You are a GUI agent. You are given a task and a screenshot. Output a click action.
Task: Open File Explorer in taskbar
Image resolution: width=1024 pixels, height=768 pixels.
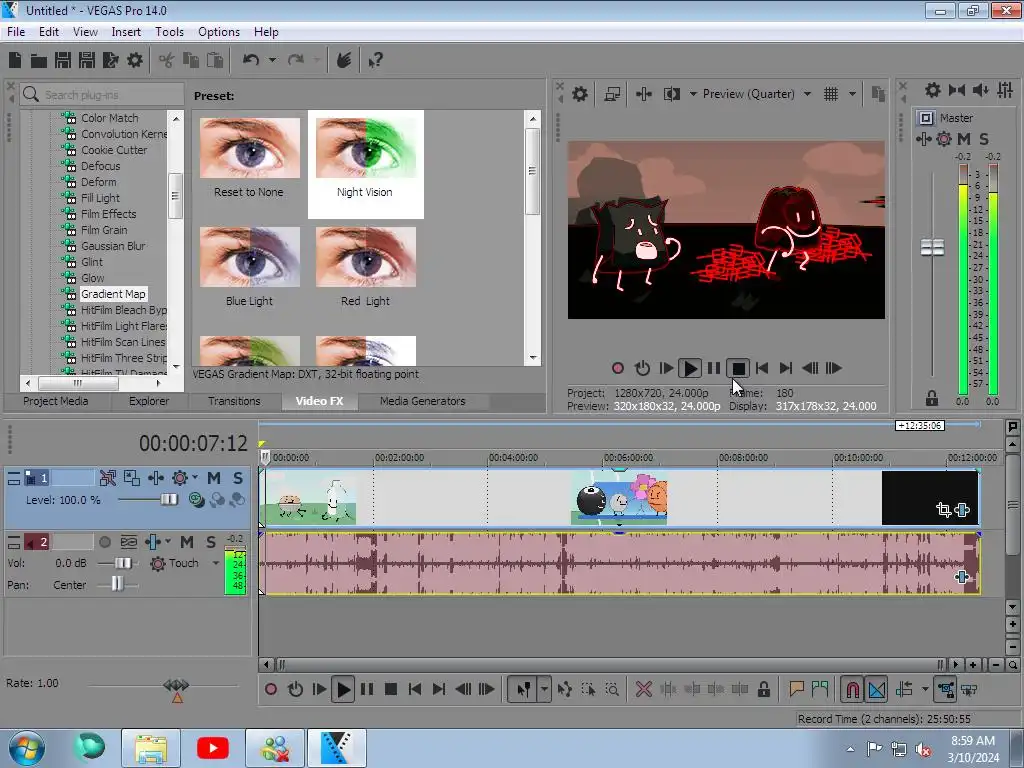click(x=151, y=748)
